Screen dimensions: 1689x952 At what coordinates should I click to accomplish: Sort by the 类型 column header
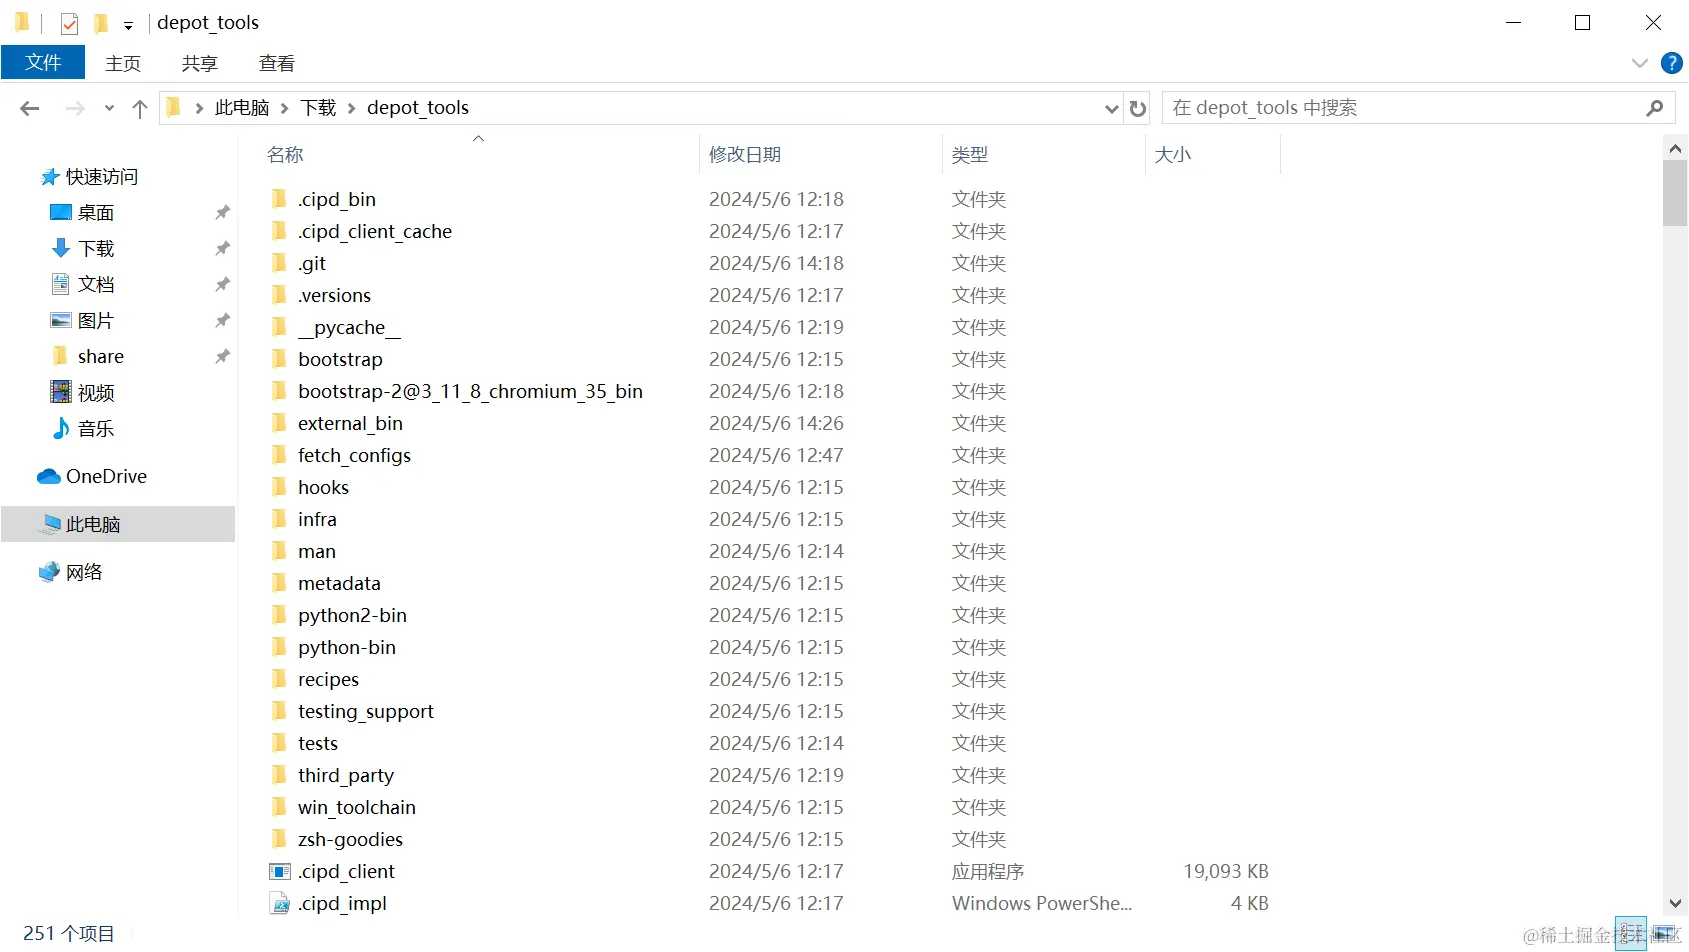pyautogui.click(x=970, y=155)
